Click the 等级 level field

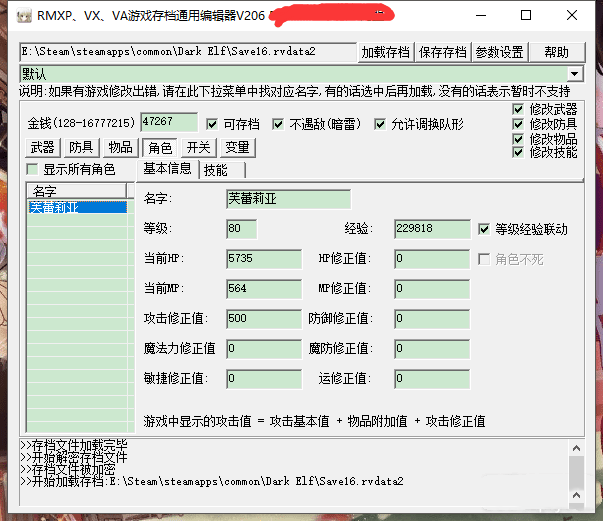pyautogui.click(x=241, y=229)
